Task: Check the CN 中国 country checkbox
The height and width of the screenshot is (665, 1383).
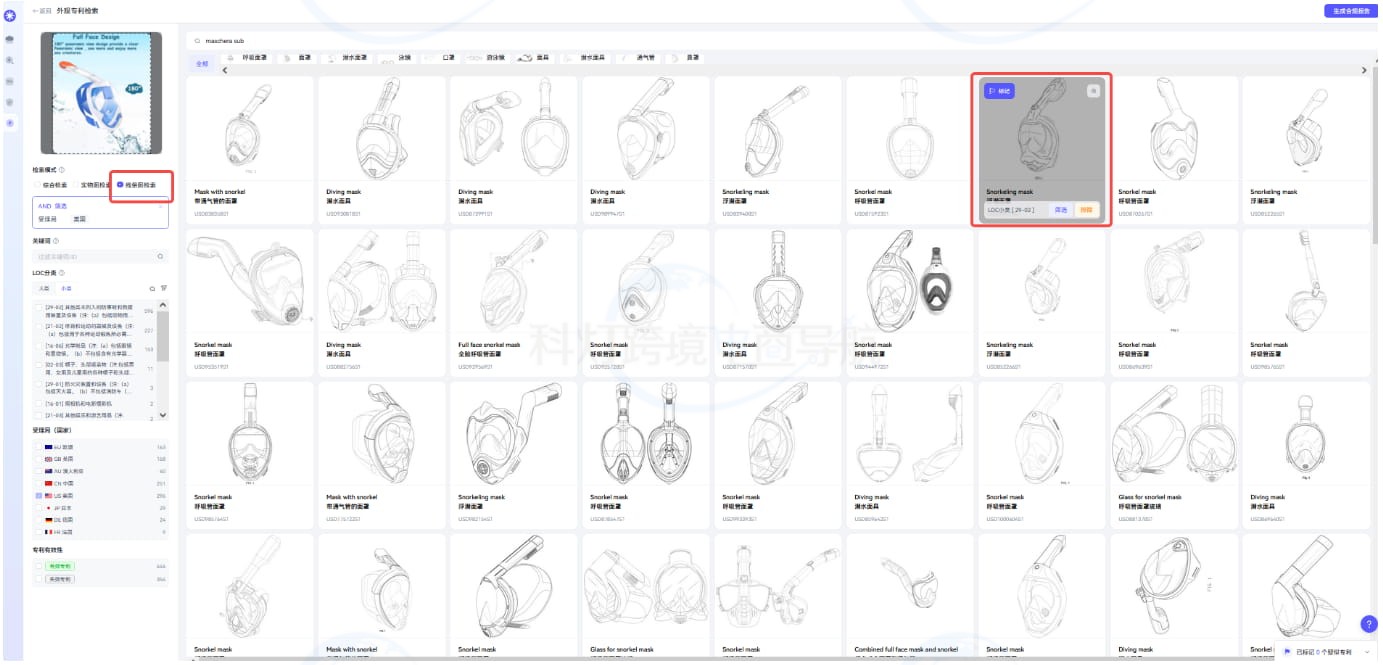Action: tap(38, 483)
